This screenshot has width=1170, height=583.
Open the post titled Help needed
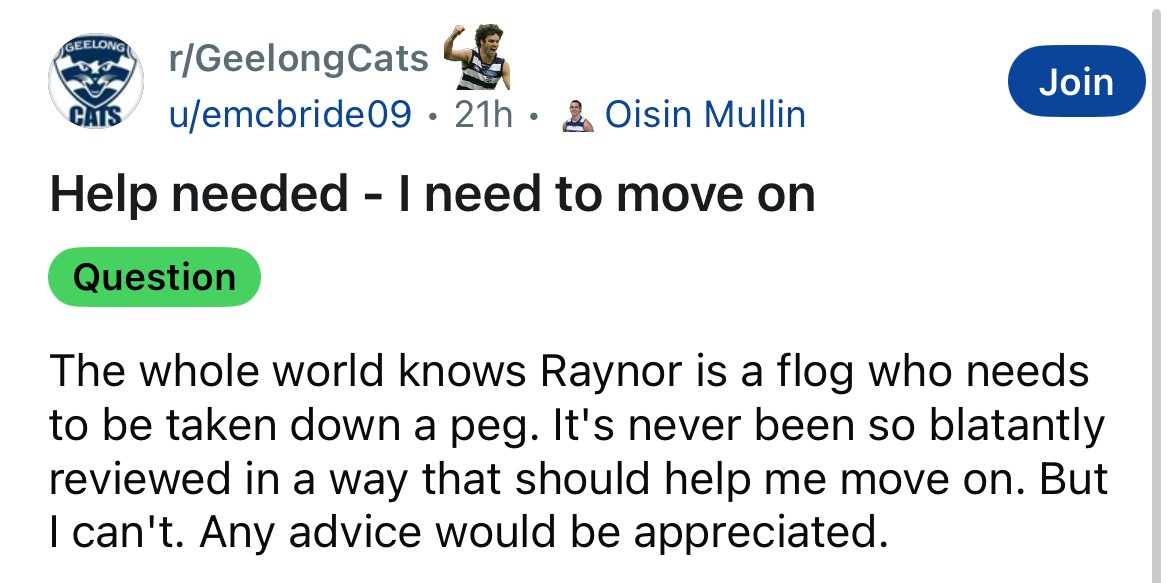point(432,194)
